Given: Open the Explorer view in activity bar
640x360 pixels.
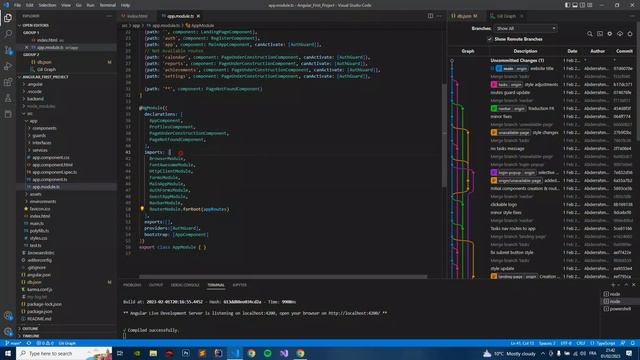Looking at the screenshot, I should coord(8,18).
